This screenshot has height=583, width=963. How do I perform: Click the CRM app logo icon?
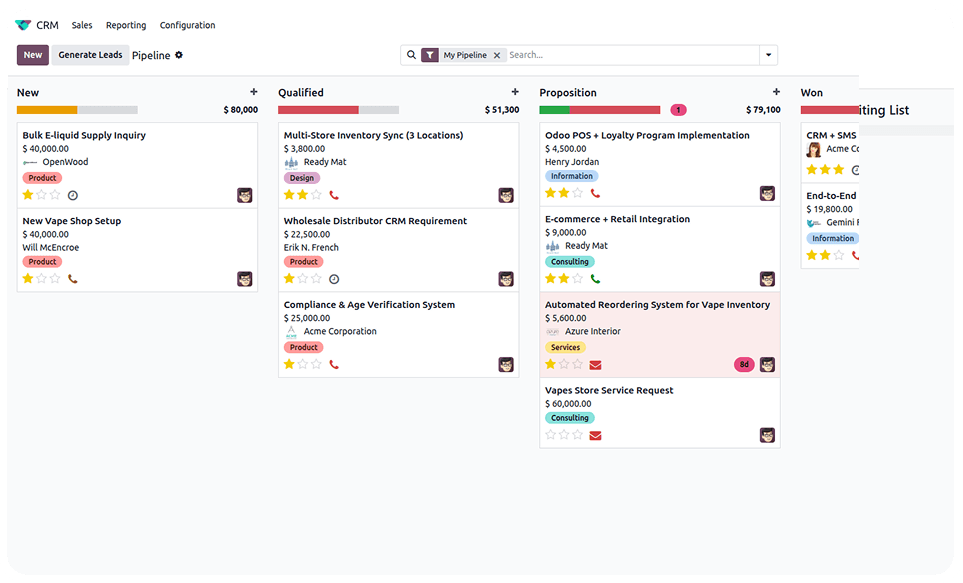(23, 25)
